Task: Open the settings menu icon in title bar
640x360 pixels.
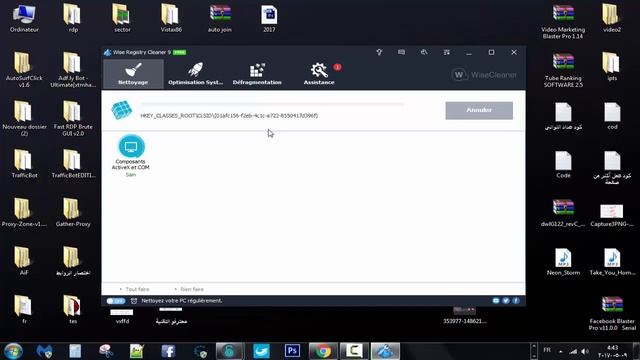Action: [447, 52]
